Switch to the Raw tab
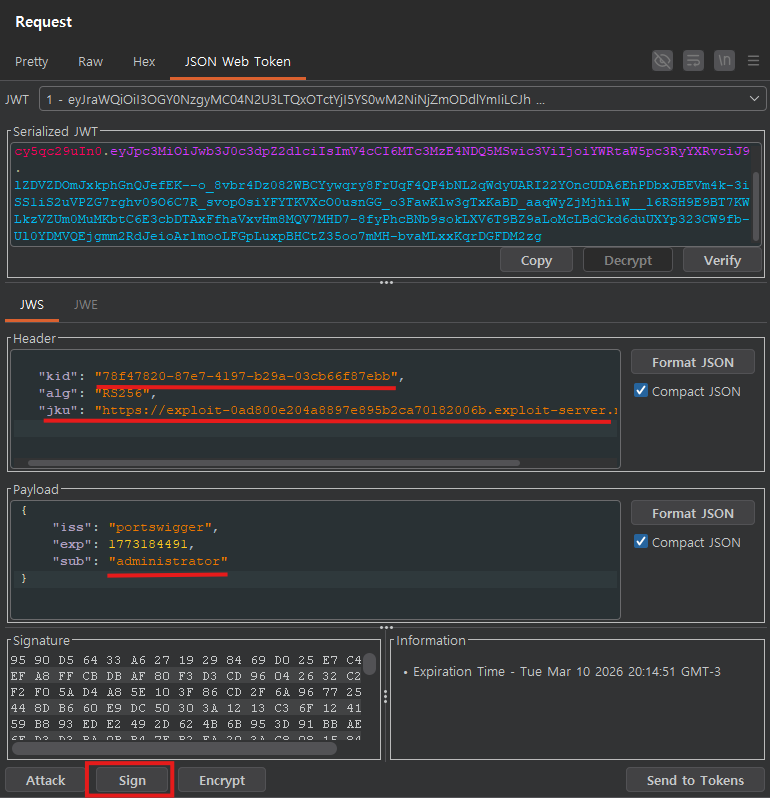This screenshot has height=798, width=770. [x=91, y=61]
